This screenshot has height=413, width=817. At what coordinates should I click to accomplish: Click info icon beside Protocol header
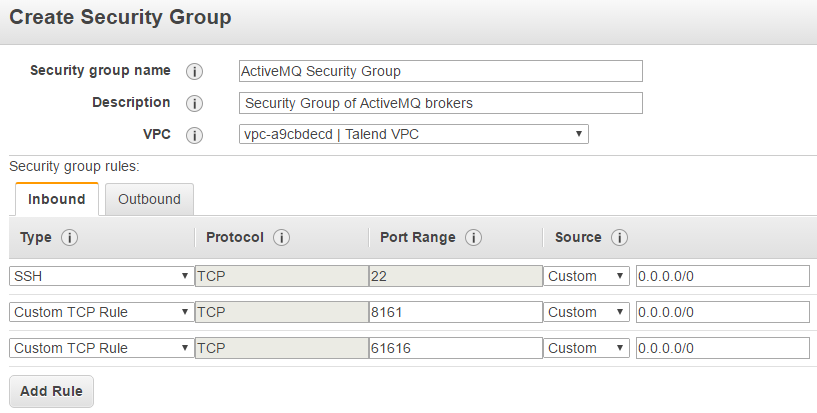tap(281, 238)
